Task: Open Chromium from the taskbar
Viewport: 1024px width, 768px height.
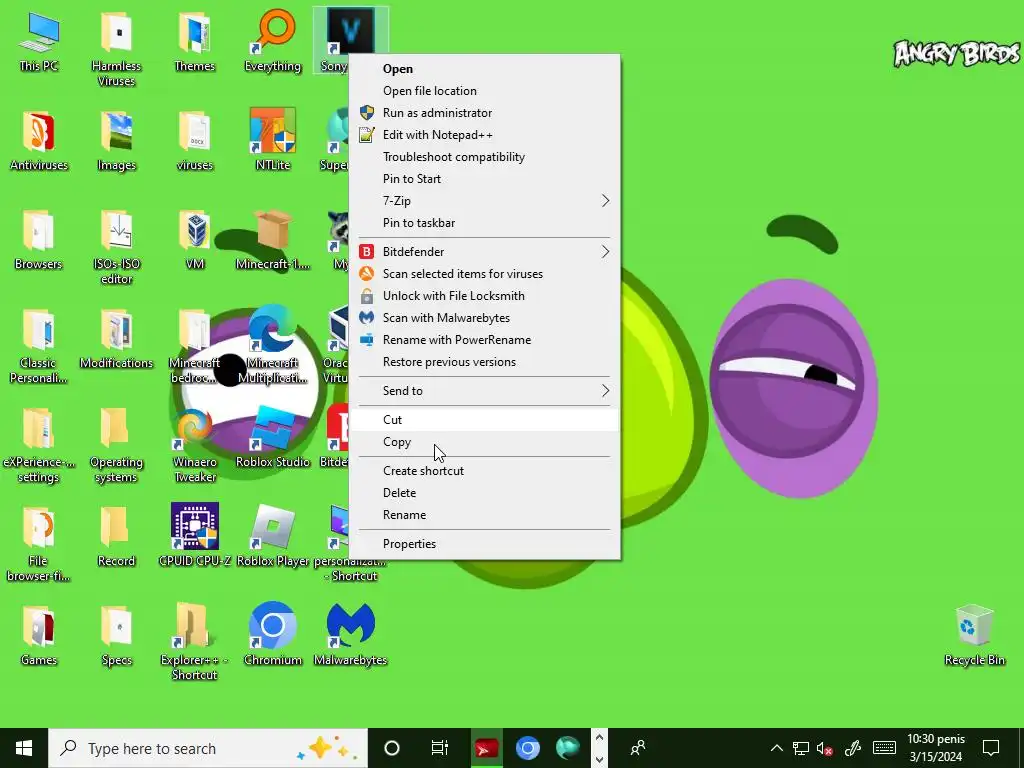Action: tap(528, 748)
